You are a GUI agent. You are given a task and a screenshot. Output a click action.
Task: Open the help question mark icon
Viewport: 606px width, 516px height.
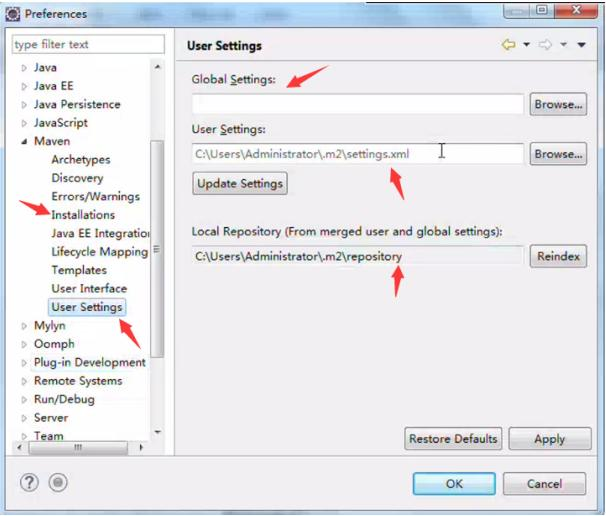[x=29, y=482]
